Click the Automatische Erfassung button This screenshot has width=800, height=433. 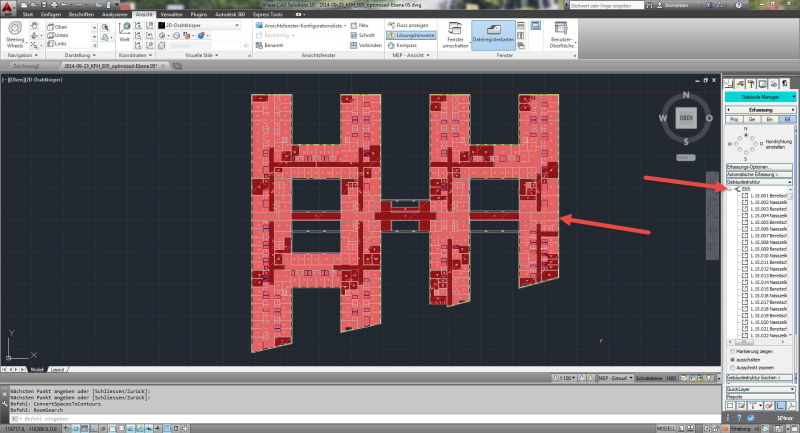click(759, 174)
